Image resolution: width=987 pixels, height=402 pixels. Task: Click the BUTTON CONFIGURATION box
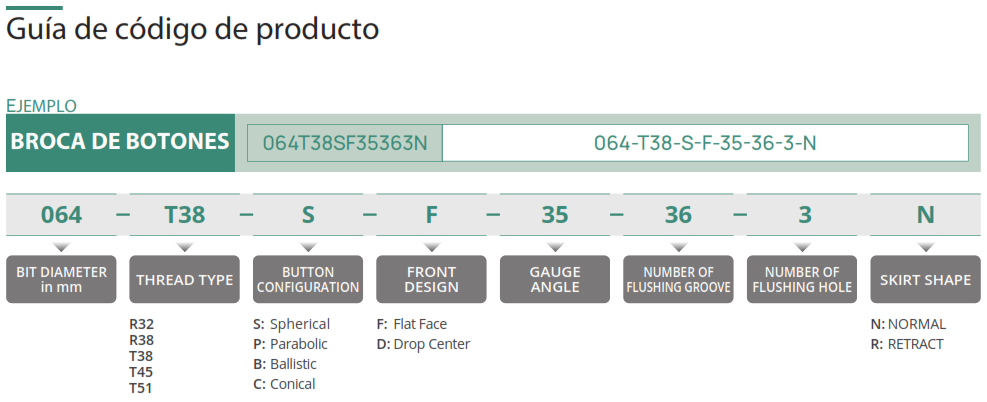pos(308,279)
